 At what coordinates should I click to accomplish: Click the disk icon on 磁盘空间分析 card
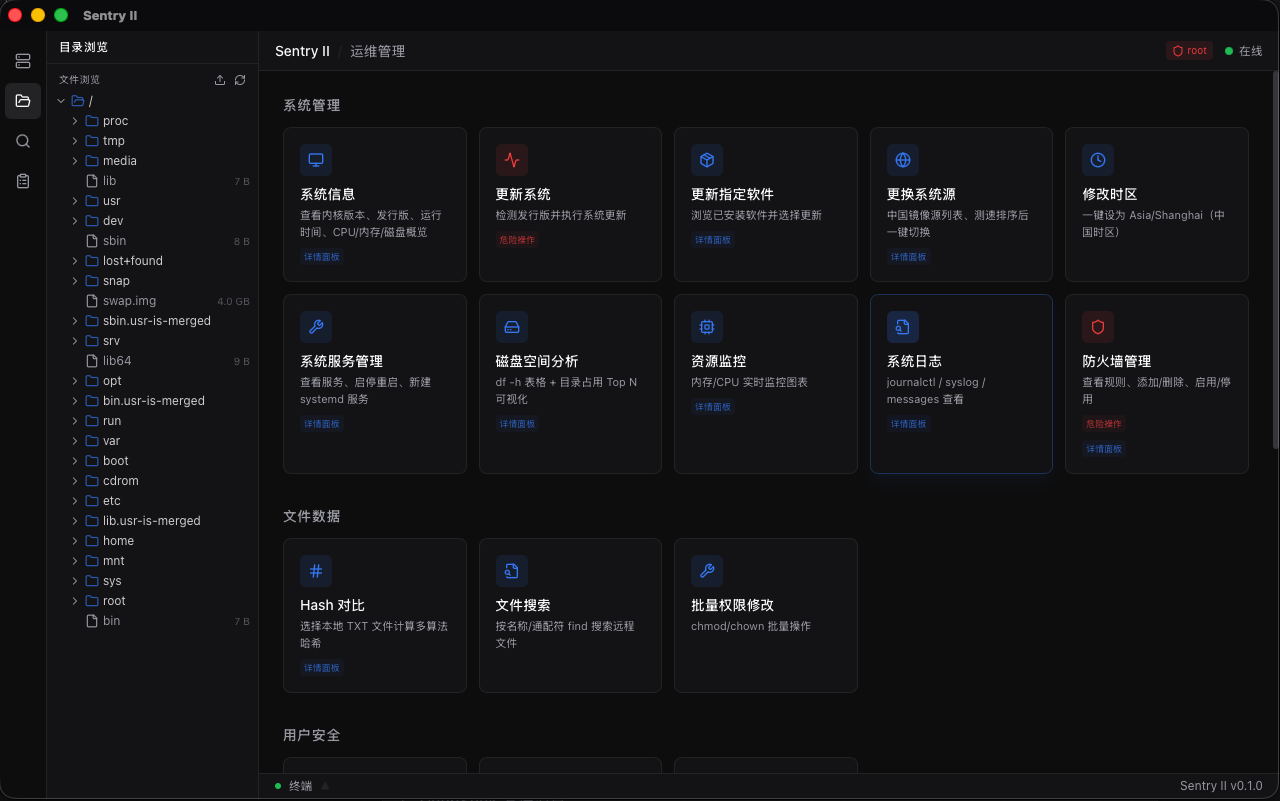point(512,327)
